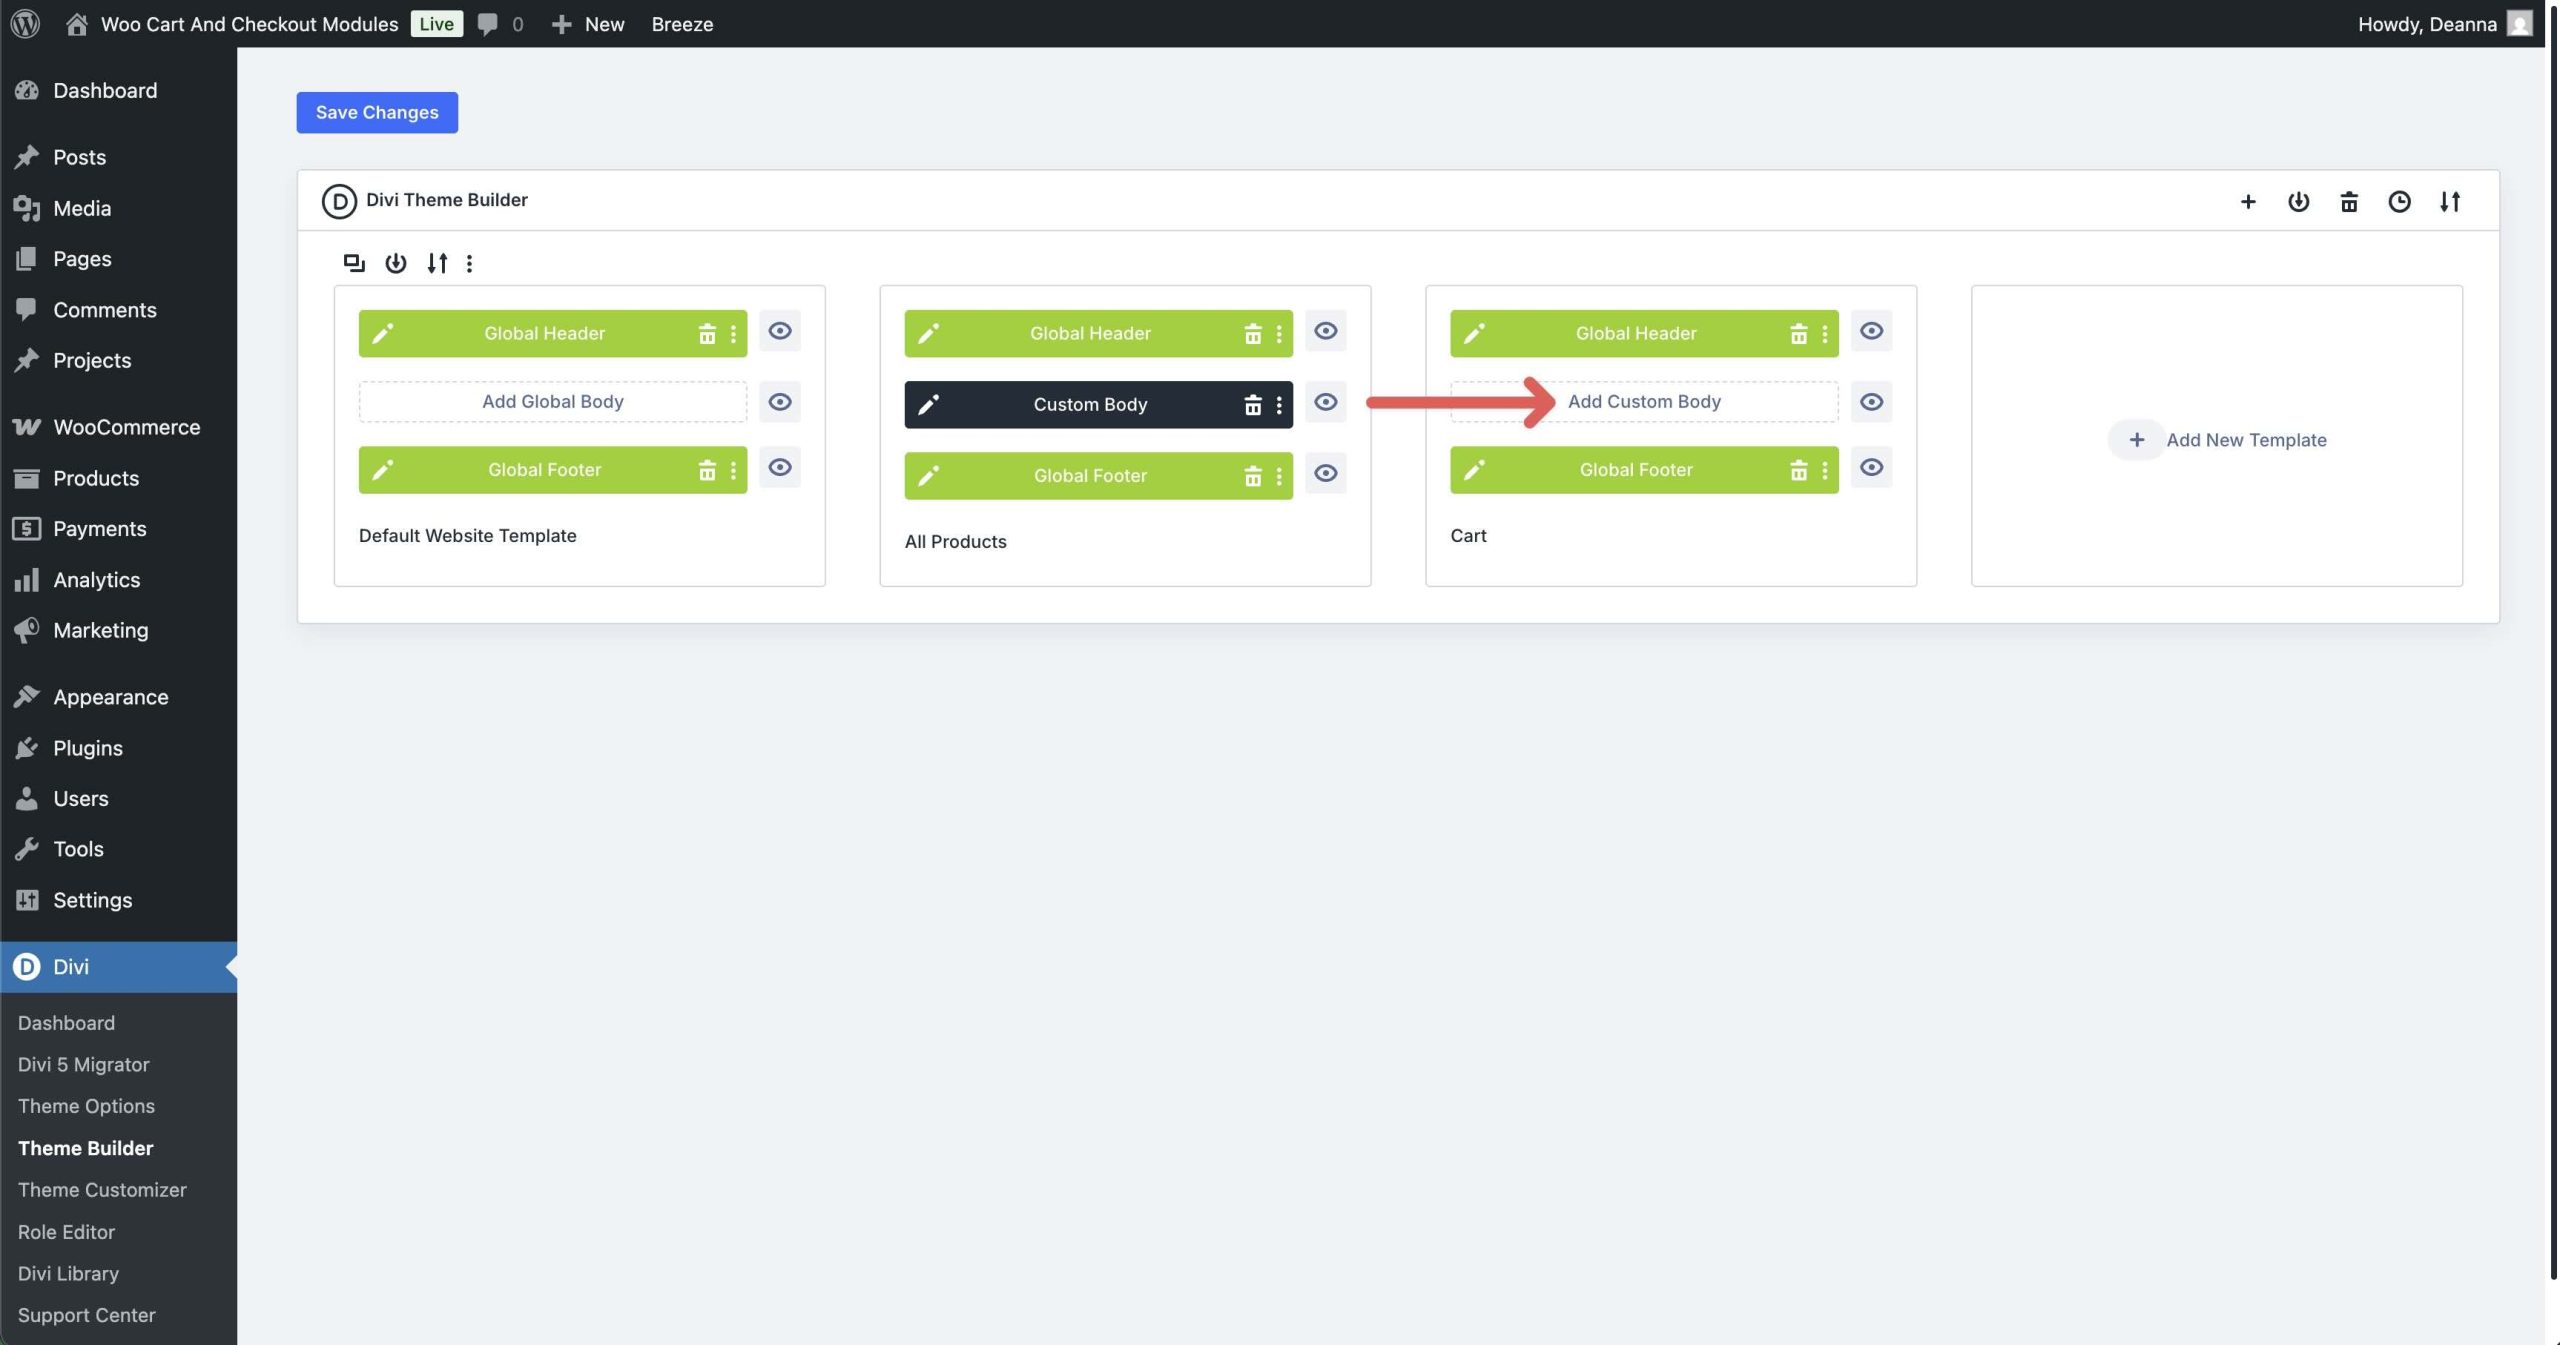Open the theme builder editing history

click(x=2399, y=201)
